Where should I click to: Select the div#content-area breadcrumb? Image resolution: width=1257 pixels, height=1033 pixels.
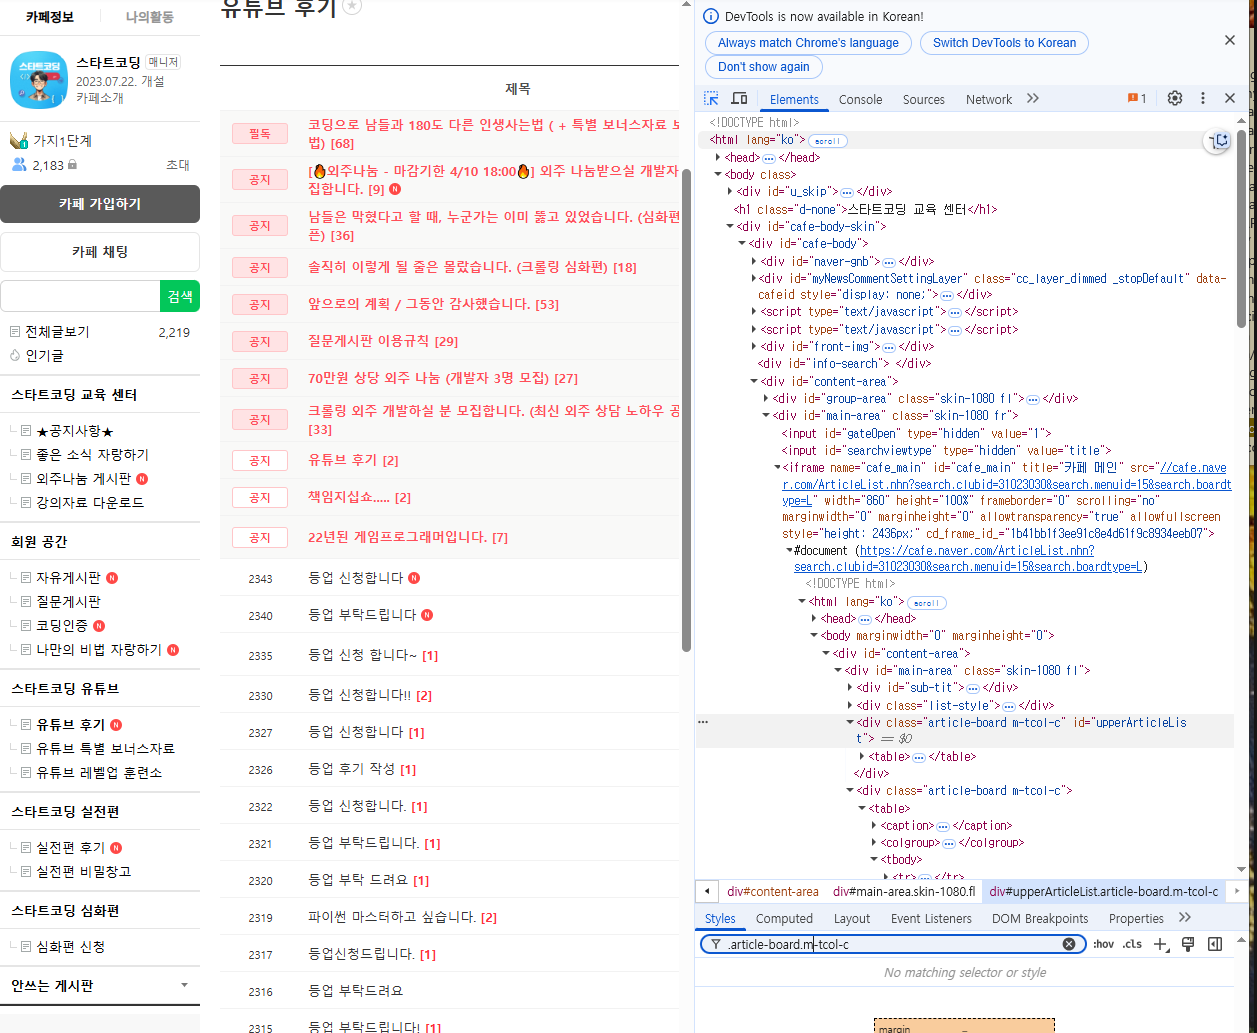click(773, 891)
